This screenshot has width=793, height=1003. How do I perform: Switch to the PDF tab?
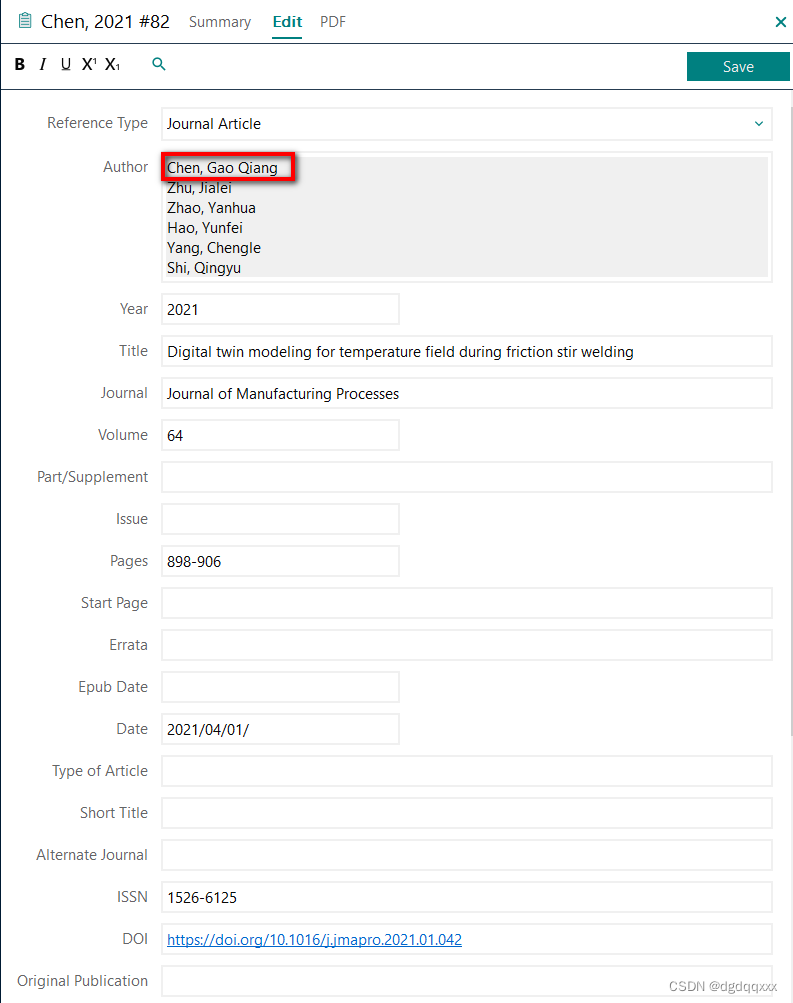pyautogui.click(x=333, y=22)
